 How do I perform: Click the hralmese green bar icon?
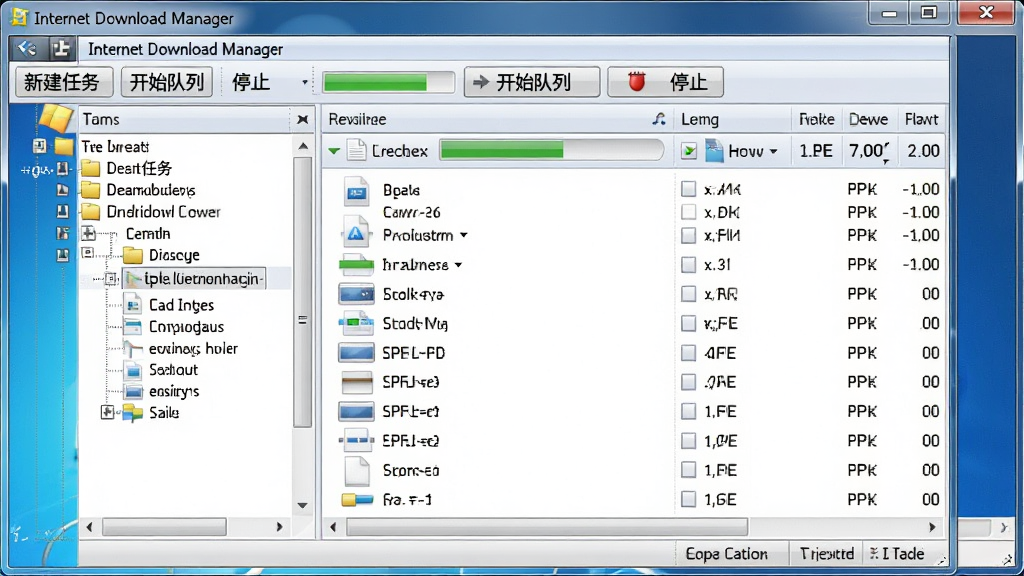click(x=357, y=264)
